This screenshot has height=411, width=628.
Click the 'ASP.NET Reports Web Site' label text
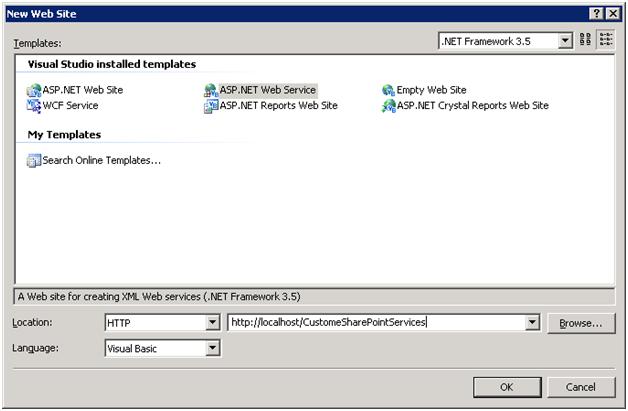tap(279, 106)
